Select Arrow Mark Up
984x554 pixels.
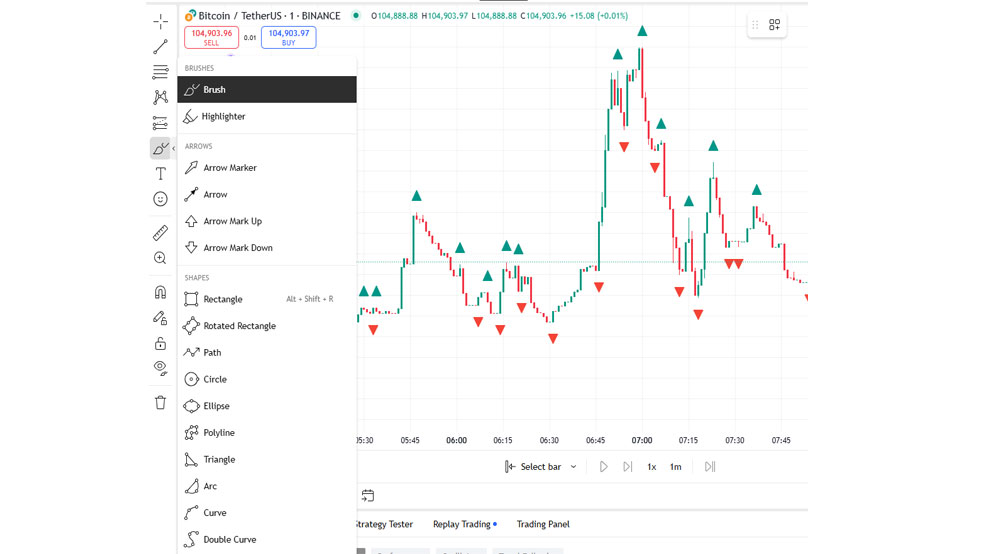pyautogui.click(x=267, y=221)
